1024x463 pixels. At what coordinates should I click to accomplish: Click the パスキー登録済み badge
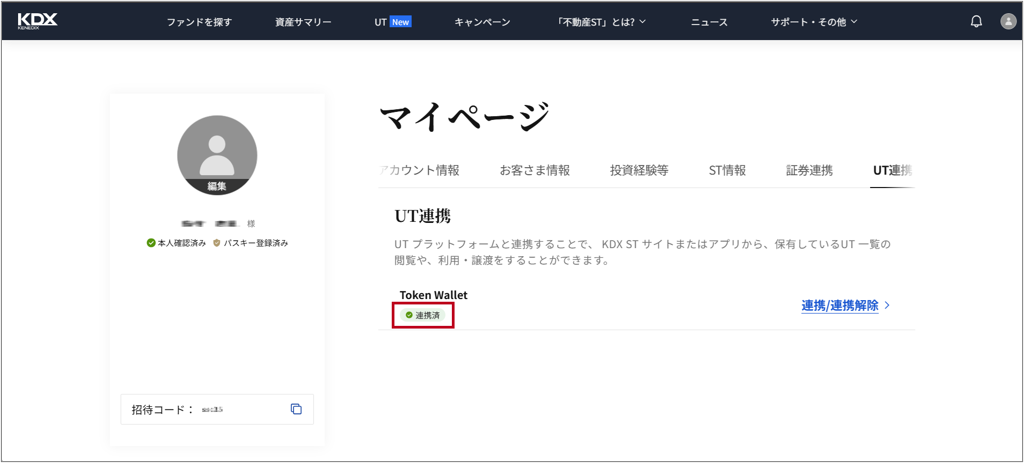tap(251, 243)
